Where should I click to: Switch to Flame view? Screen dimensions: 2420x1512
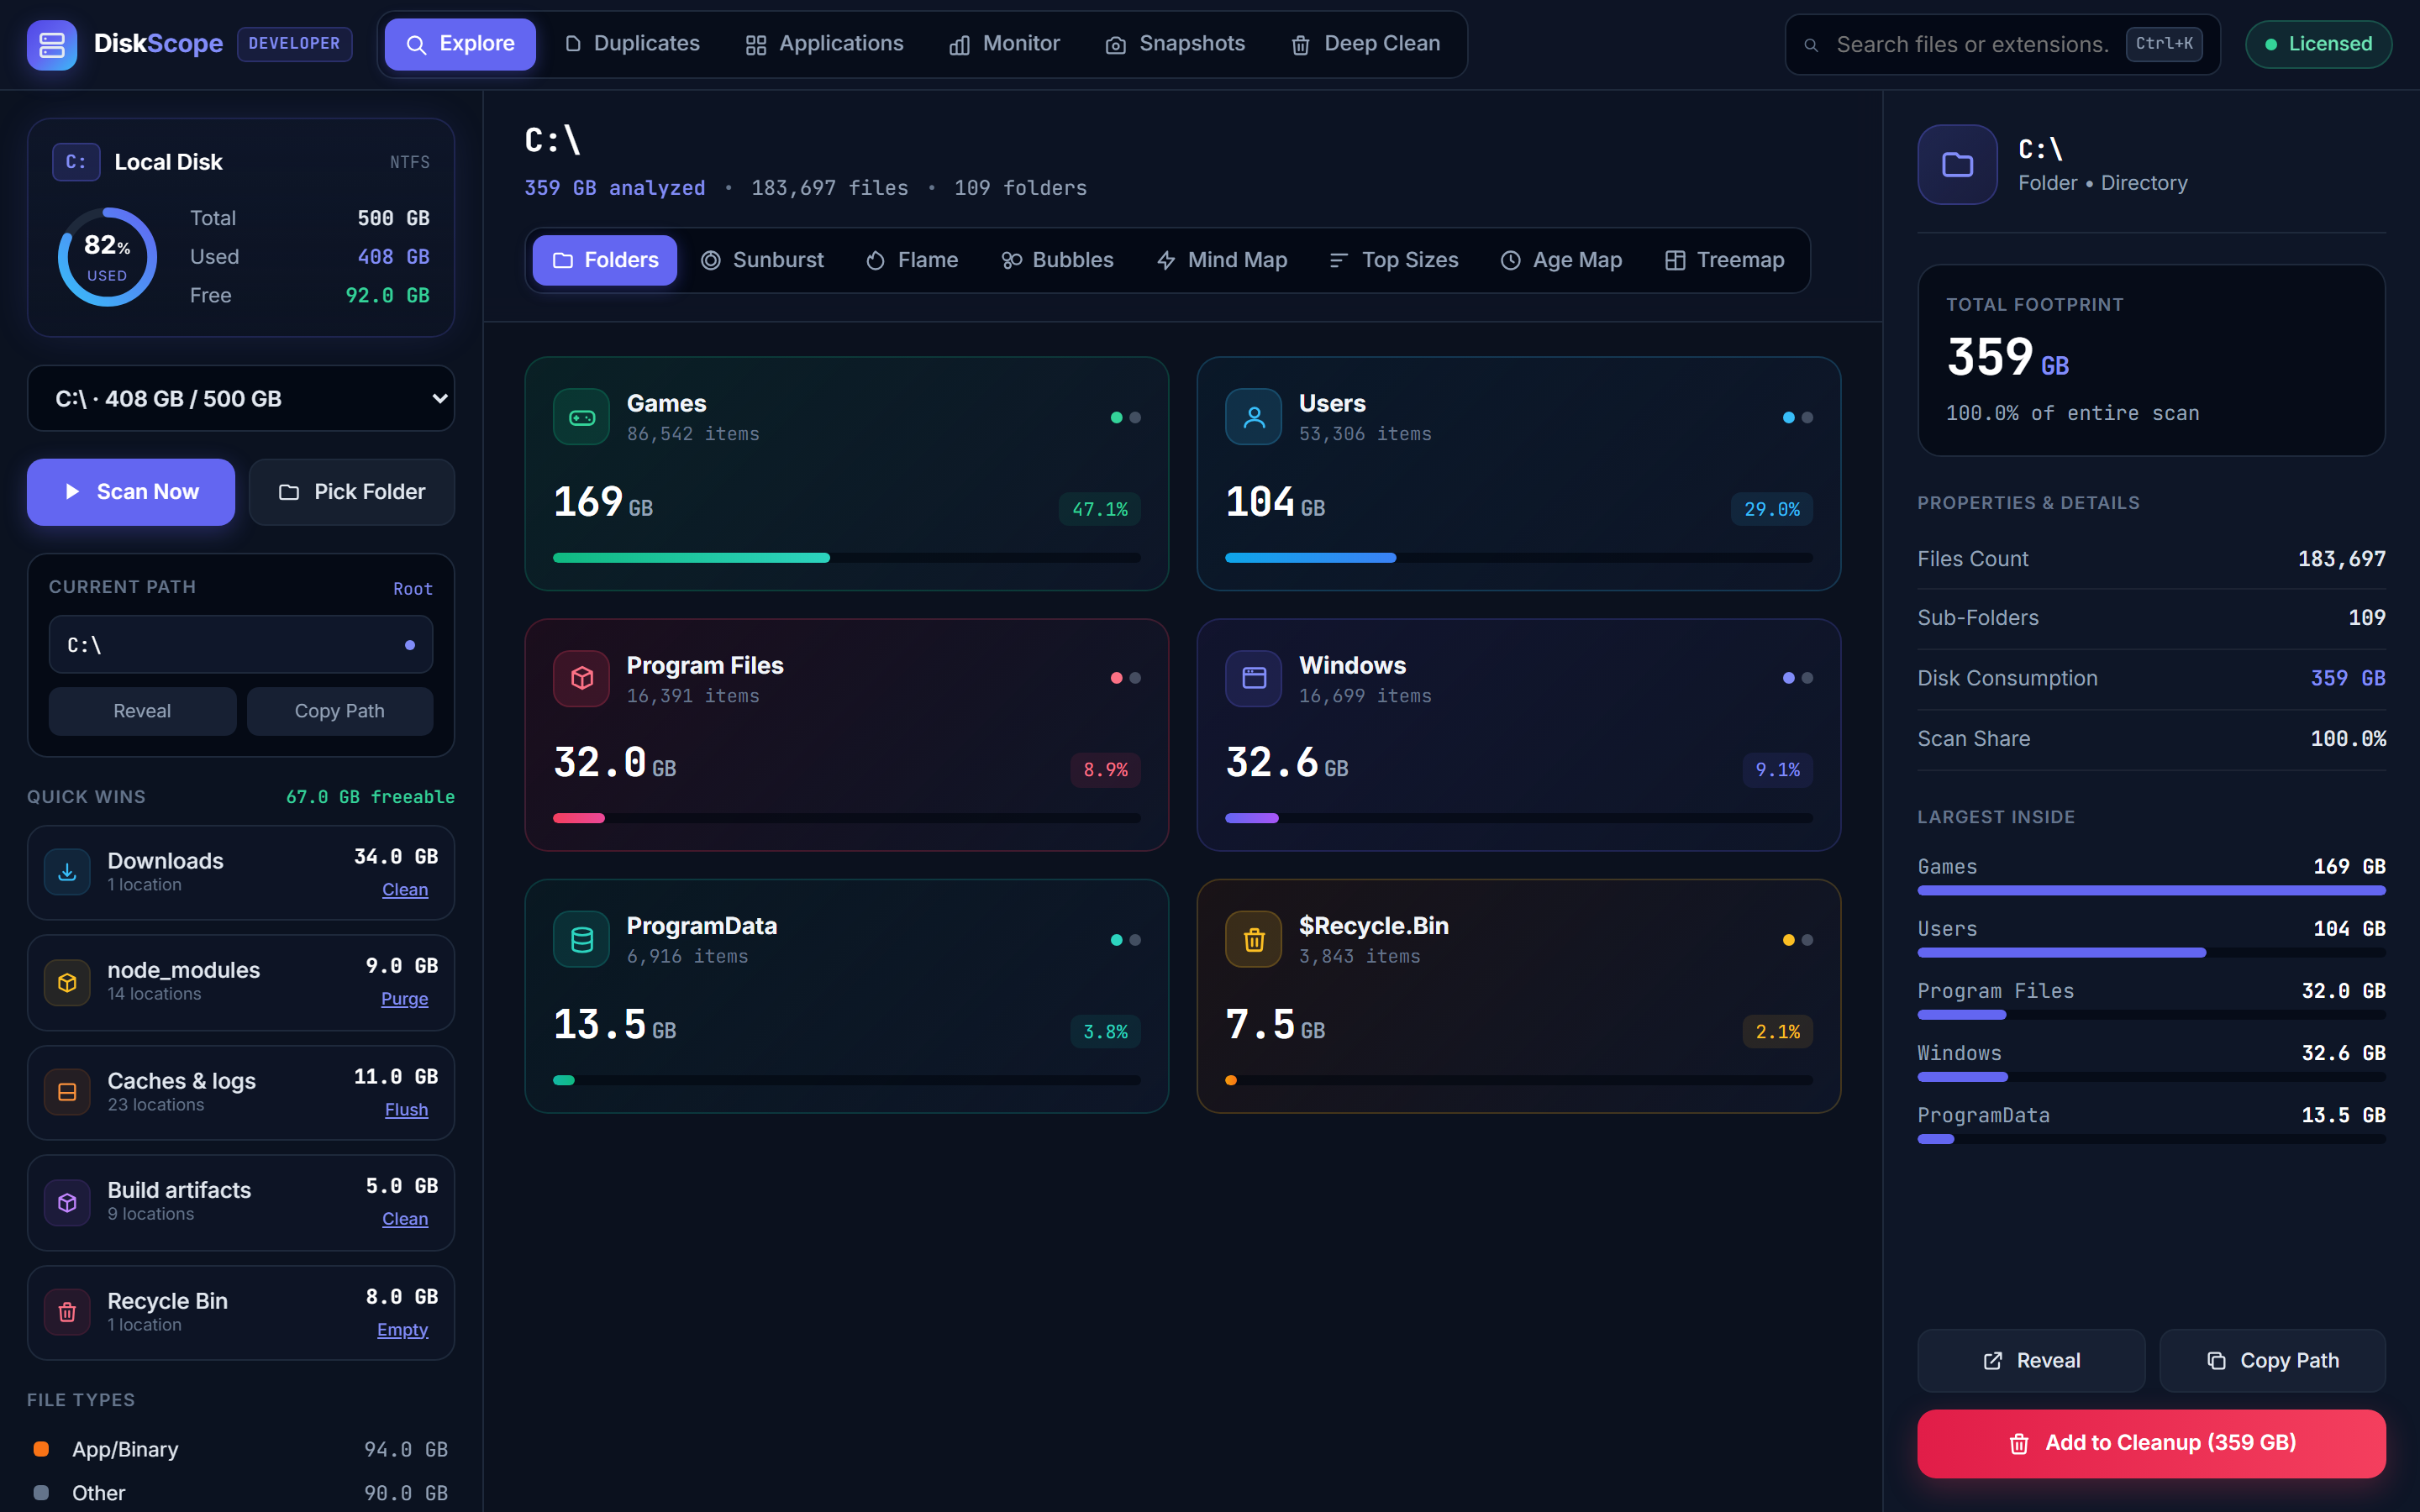tap(912, 260)
